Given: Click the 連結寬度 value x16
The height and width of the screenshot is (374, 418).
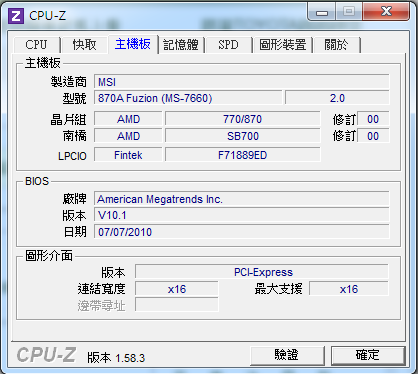Looking at the screenshot, I should 177,289.
